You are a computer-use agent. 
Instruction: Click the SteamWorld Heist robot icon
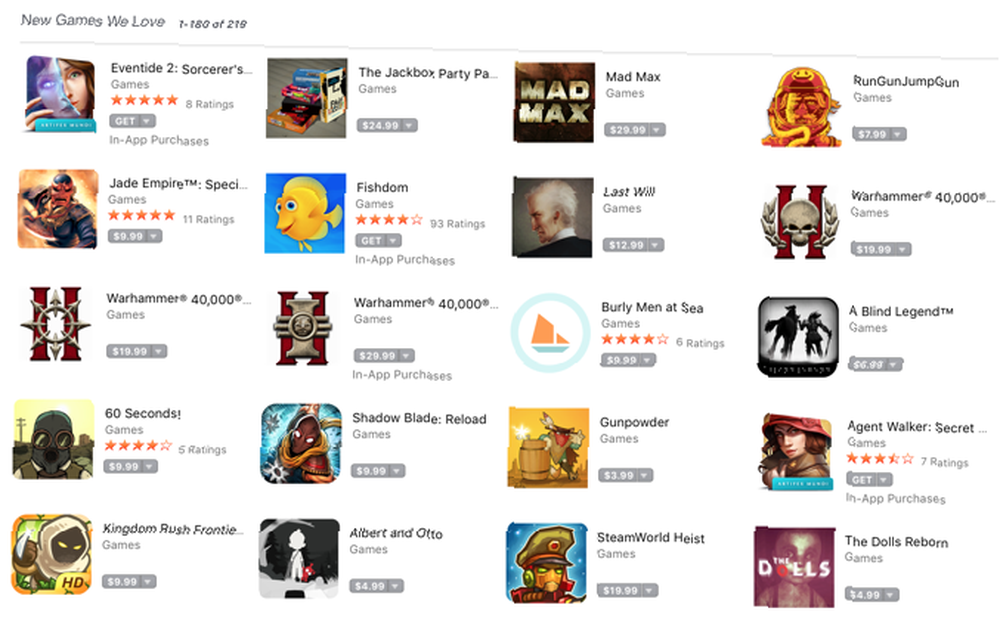pos(547,563)
